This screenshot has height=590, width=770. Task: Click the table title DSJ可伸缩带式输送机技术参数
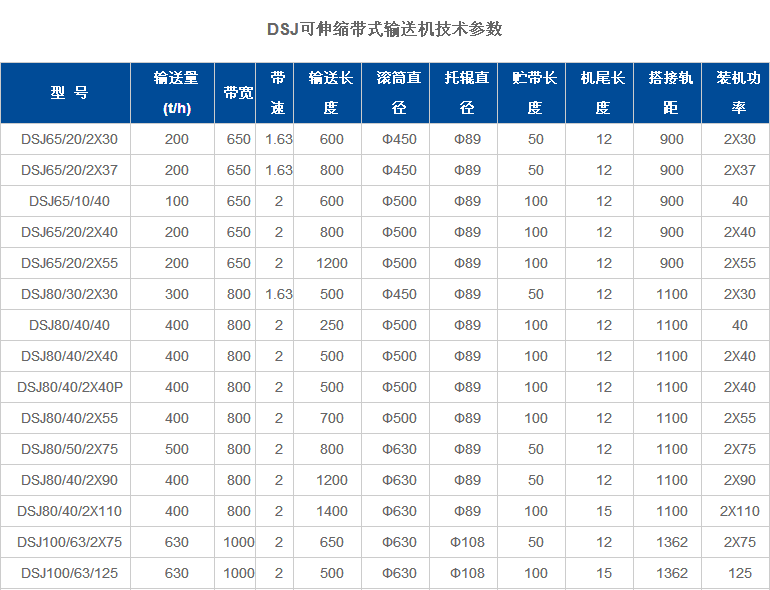[385, 29]
